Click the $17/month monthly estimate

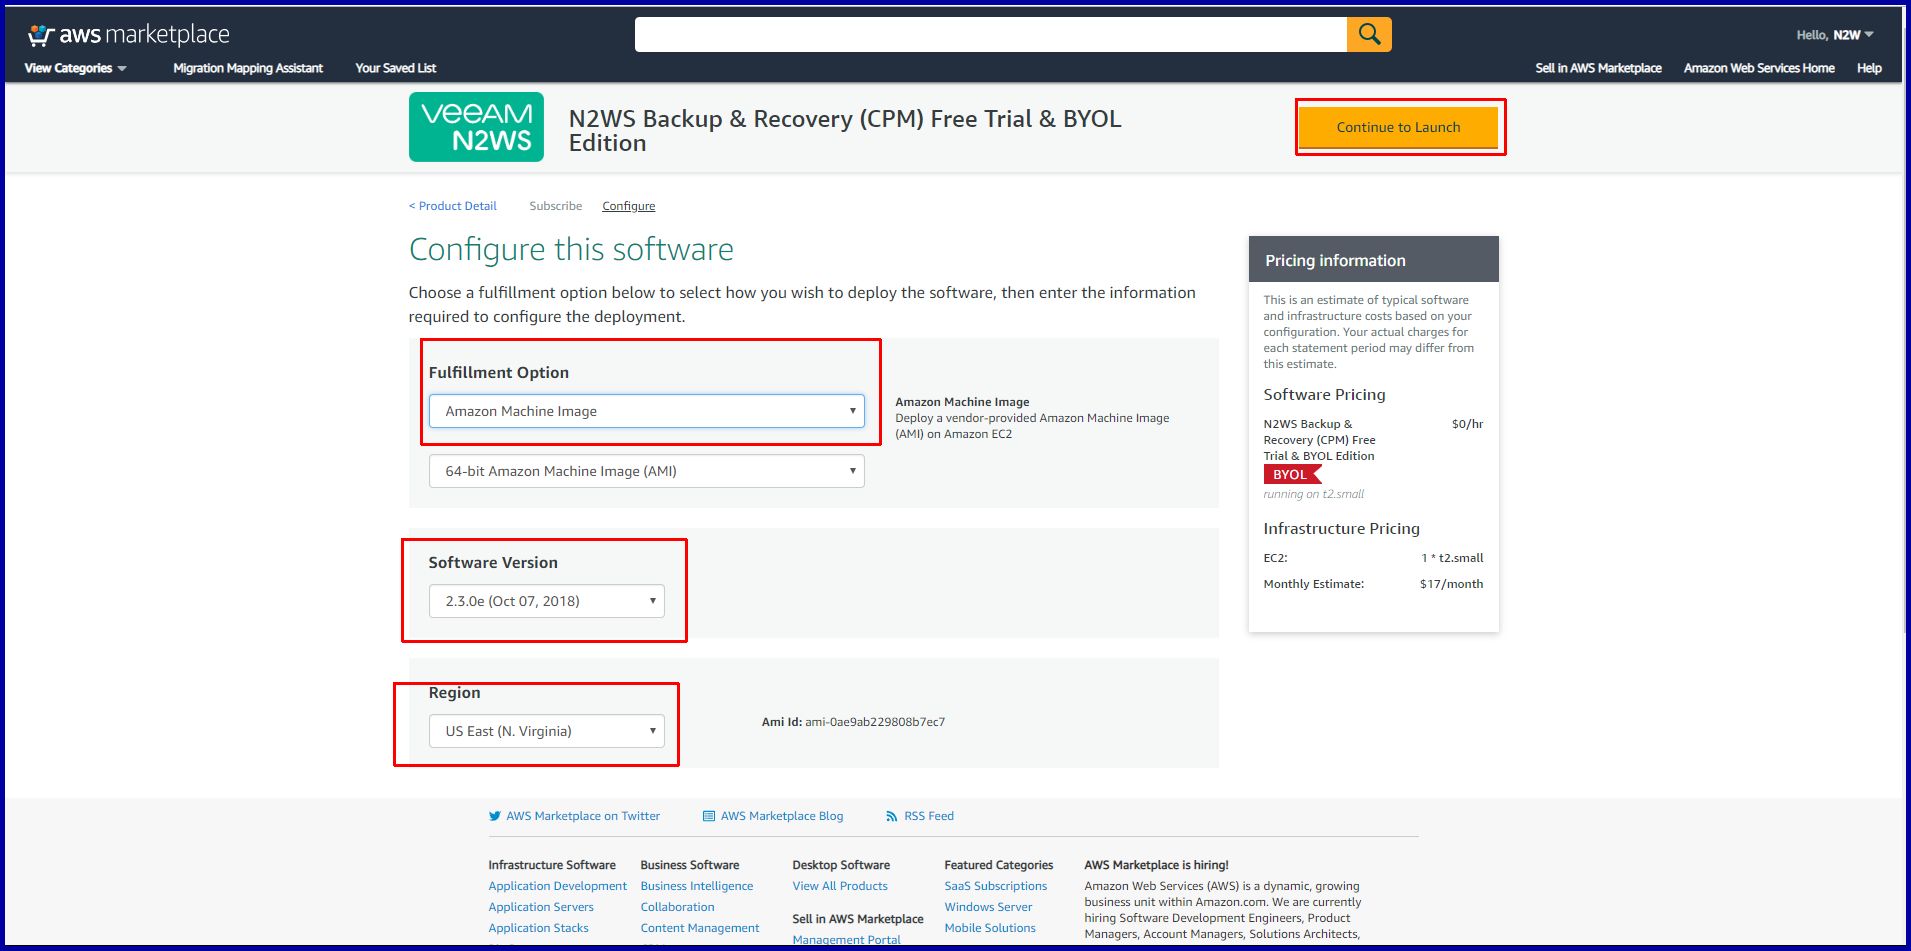(x=1452, y=584)
